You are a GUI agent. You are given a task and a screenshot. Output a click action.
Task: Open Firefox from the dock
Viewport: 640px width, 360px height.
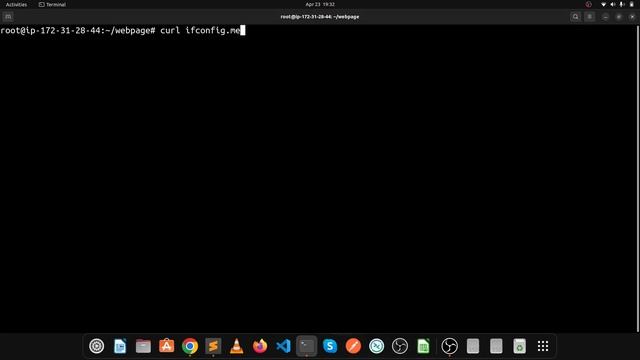point(260,346)
